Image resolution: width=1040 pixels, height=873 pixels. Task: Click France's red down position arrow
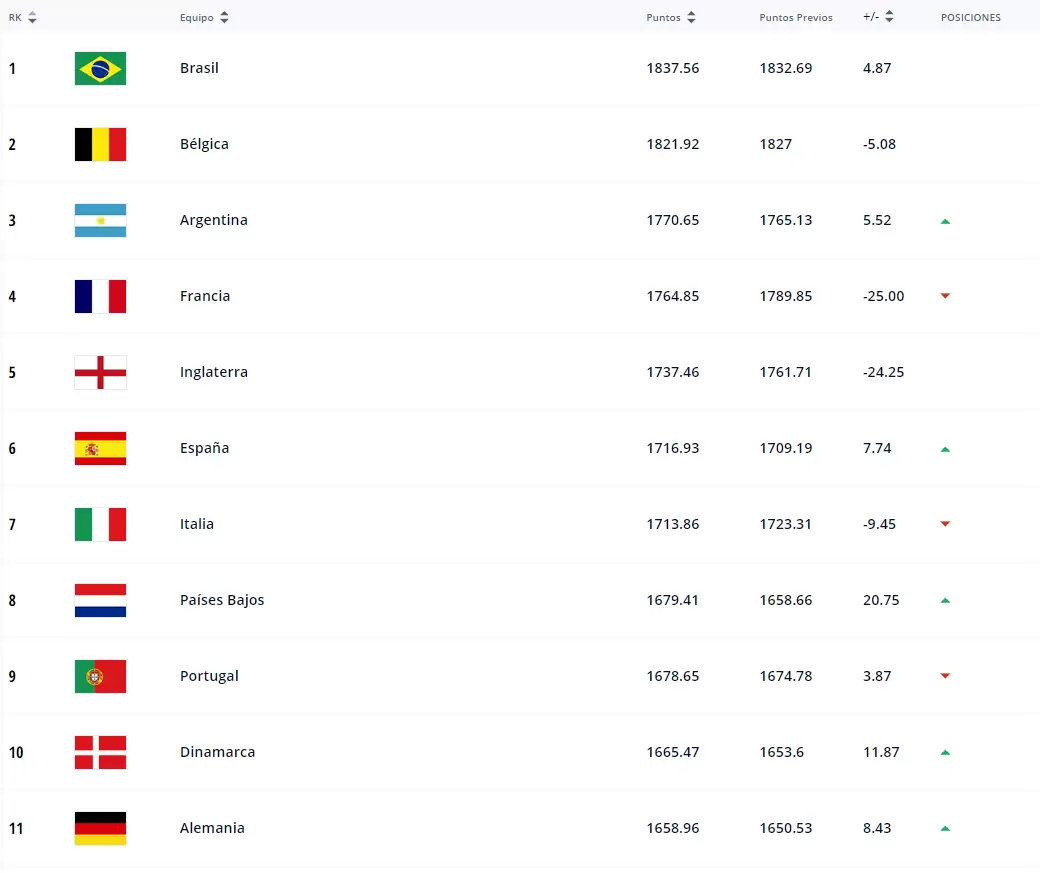pos(945,296)
